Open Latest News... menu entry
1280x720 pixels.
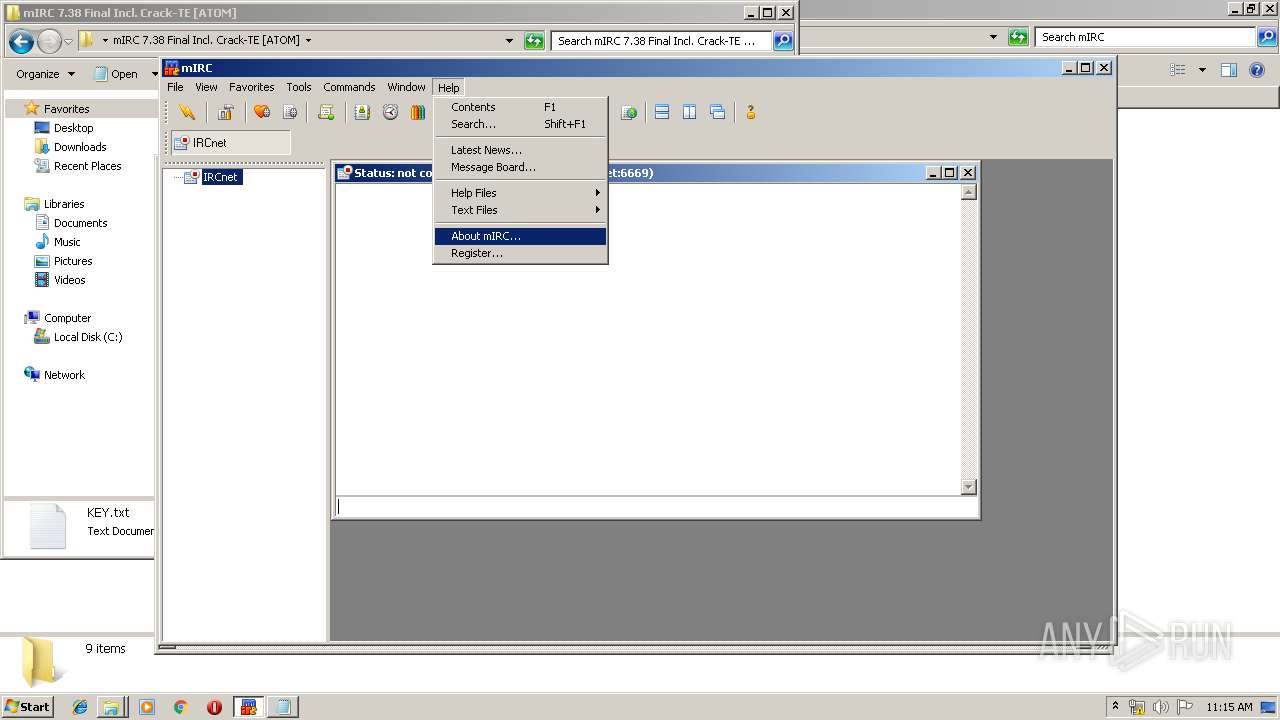tap(520, 150)
